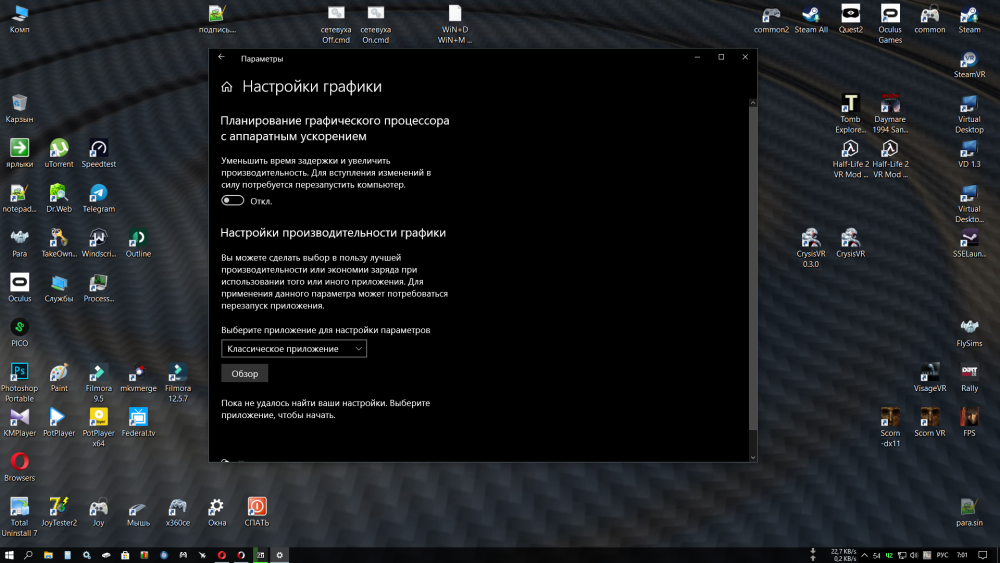Select the Speedtest desktop icon
The image size is (1000, 563).
[x=99, y=153]
